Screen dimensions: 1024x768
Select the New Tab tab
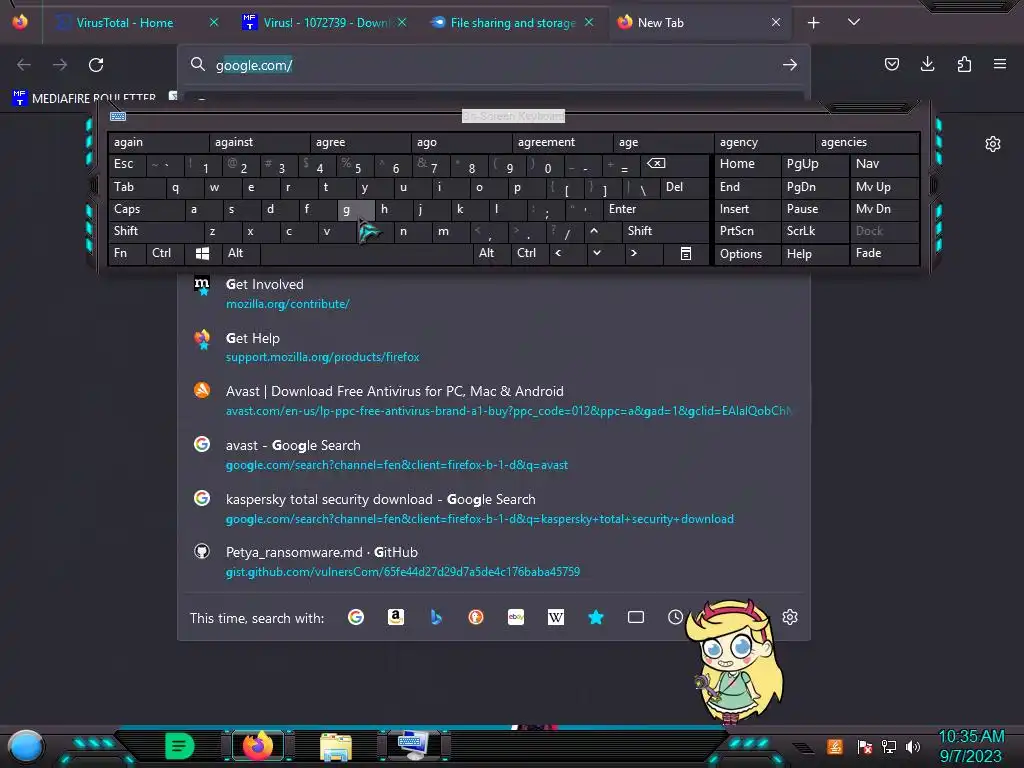click(701, 22)
